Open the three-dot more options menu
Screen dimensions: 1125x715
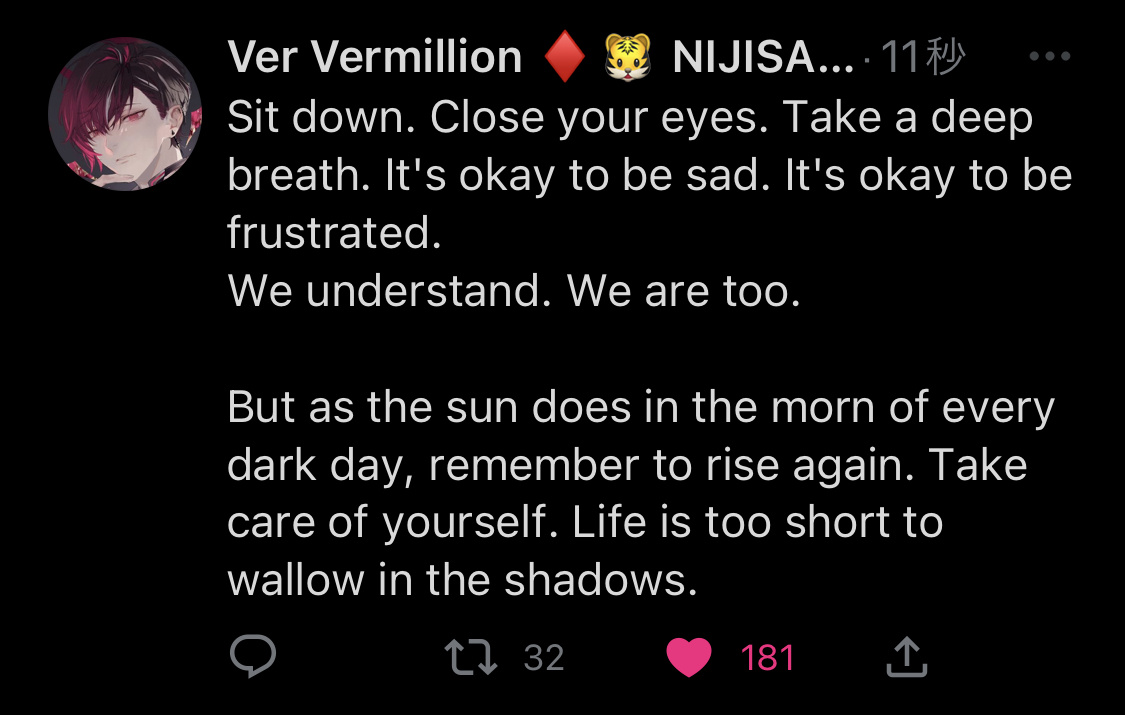(1050, 56)
